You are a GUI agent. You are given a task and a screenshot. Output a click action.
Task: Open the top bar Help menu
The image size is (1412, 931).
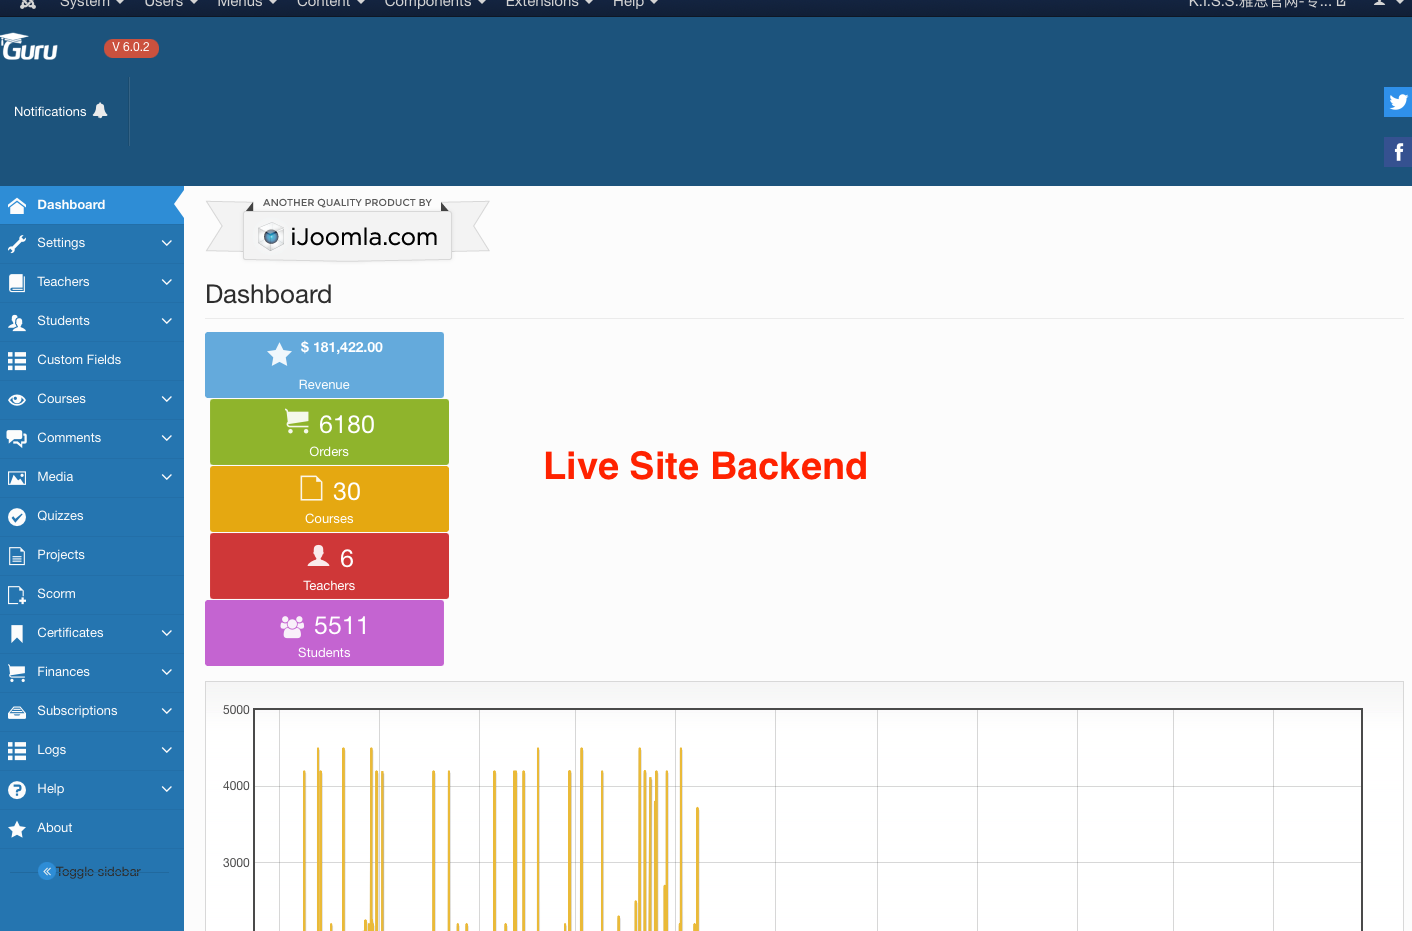pyautogui.click(x=636, y=4)
